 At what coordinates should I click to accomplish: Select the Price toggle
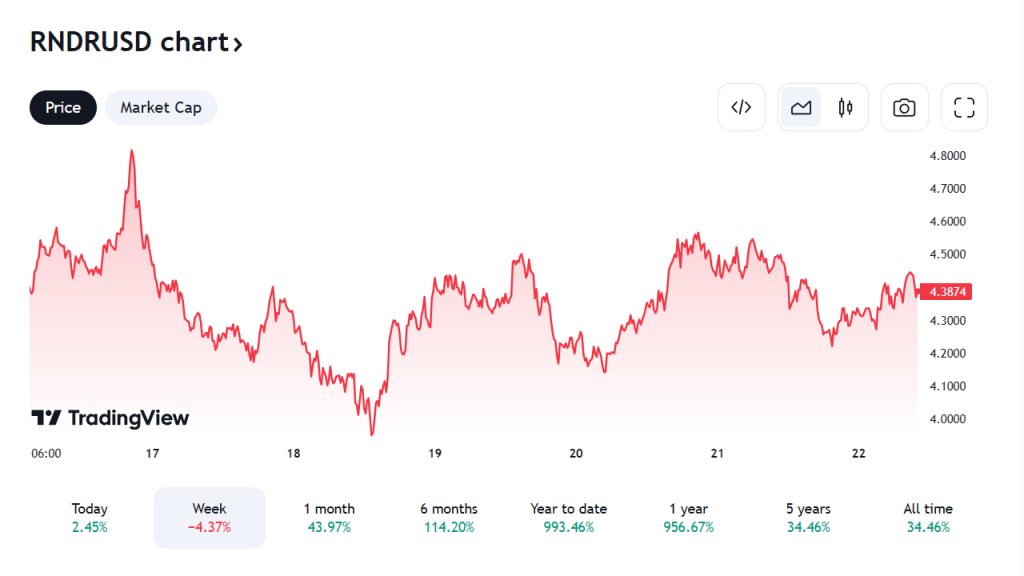(63, 107)
